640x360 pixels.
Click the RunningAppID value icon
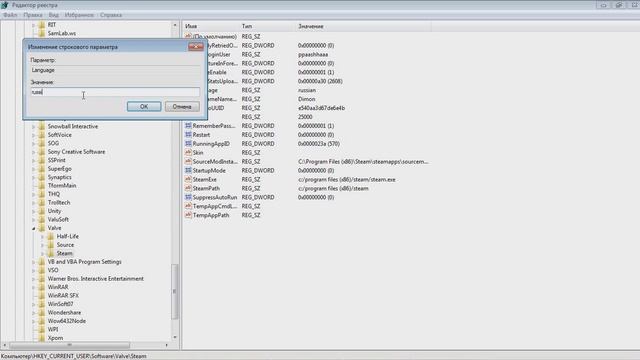point(188,144)
